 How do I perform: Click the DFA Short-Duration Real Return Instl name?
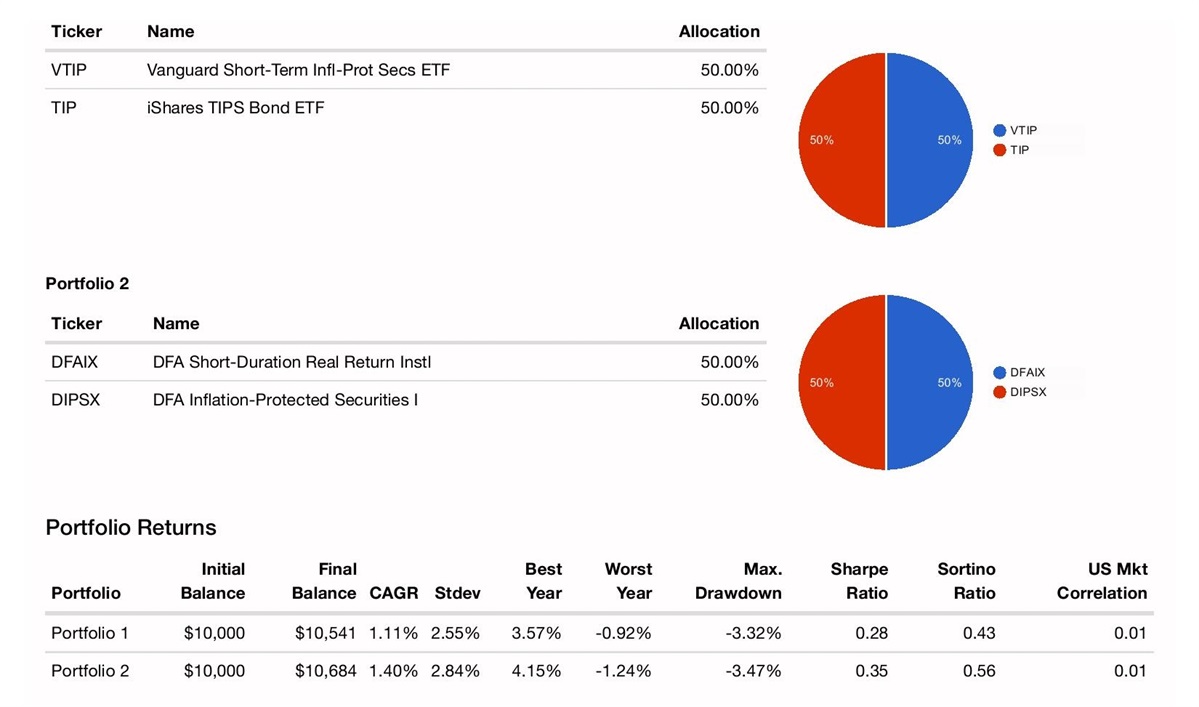pyautogui.click(x=292, y=362)
